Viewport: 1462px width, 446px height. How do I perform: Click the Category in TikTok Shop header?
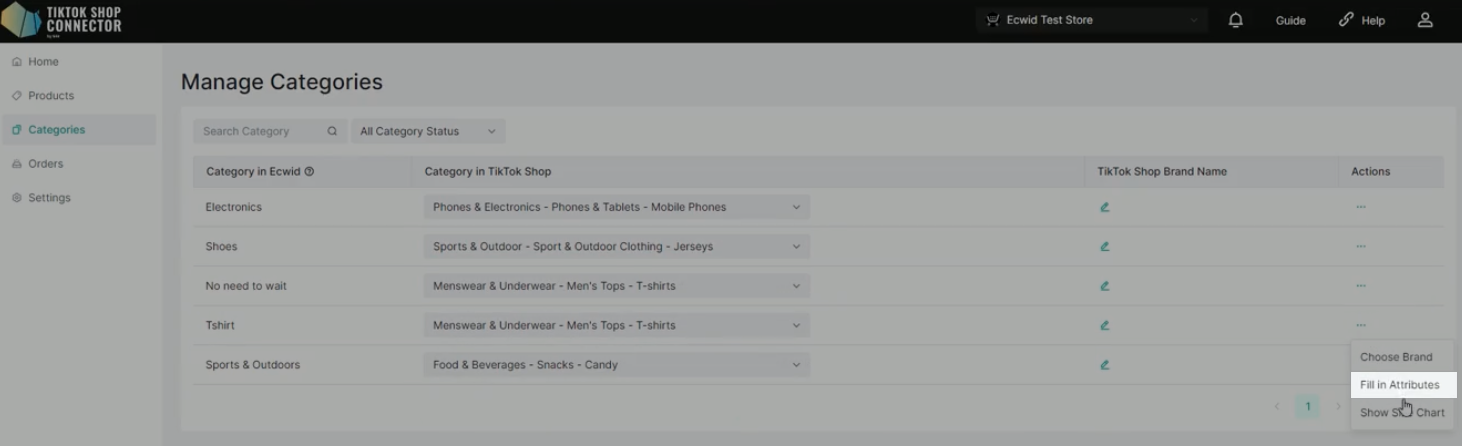click(x=488, y=171)
